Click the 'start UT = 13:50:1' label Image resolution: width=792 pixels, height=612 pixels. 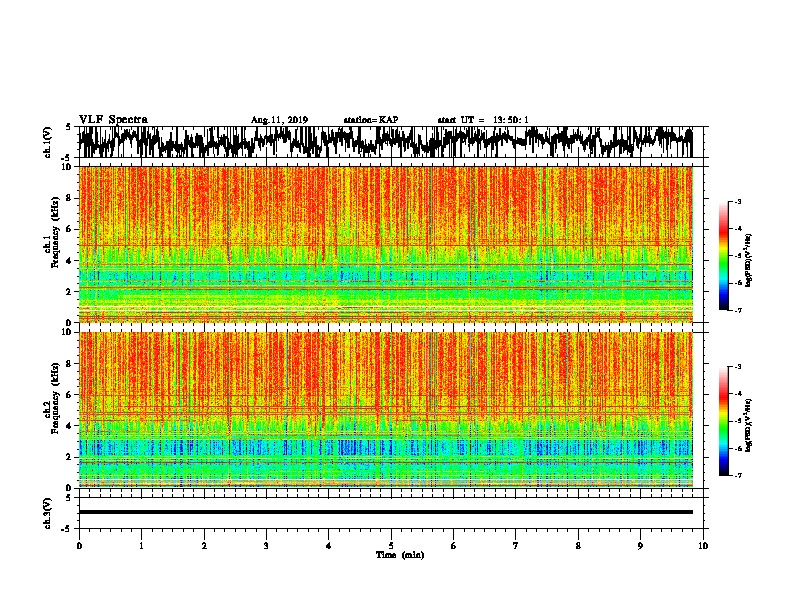(x=483, y=120)
